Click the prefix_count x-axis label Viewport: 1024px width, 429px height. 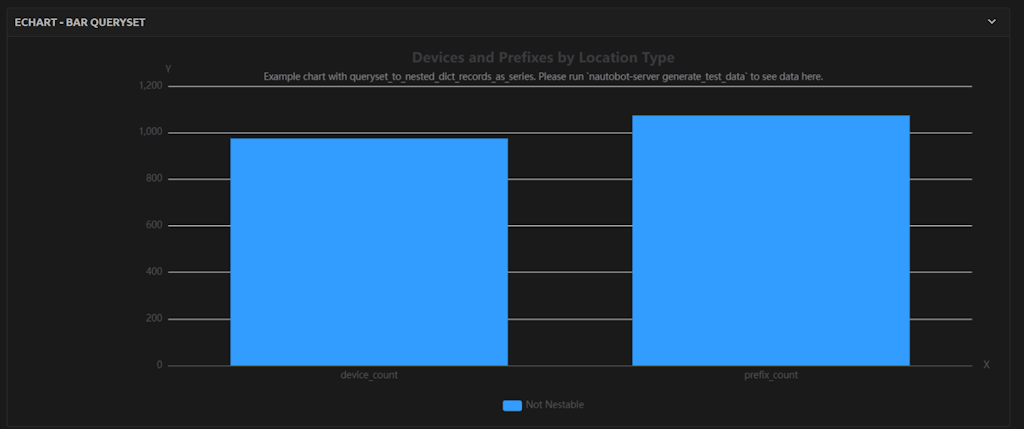click(x=770, y=376)
